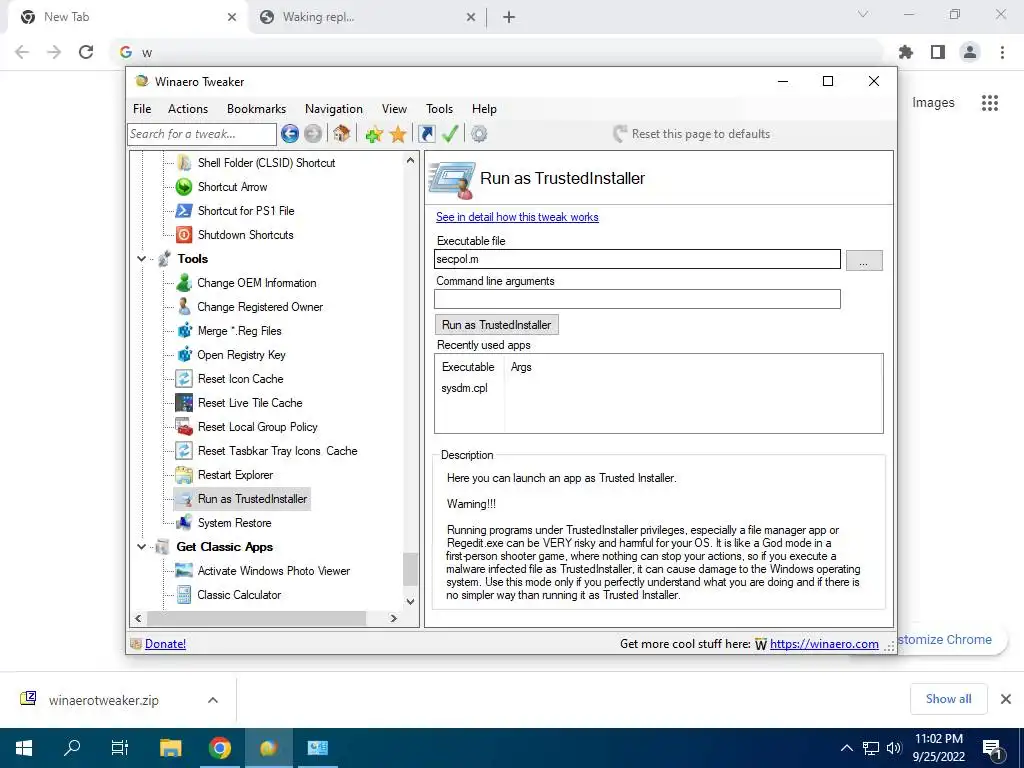Click the green checkmark icon in toolbar
Screen dimensions: 1024x768
[x=450, y=134]
